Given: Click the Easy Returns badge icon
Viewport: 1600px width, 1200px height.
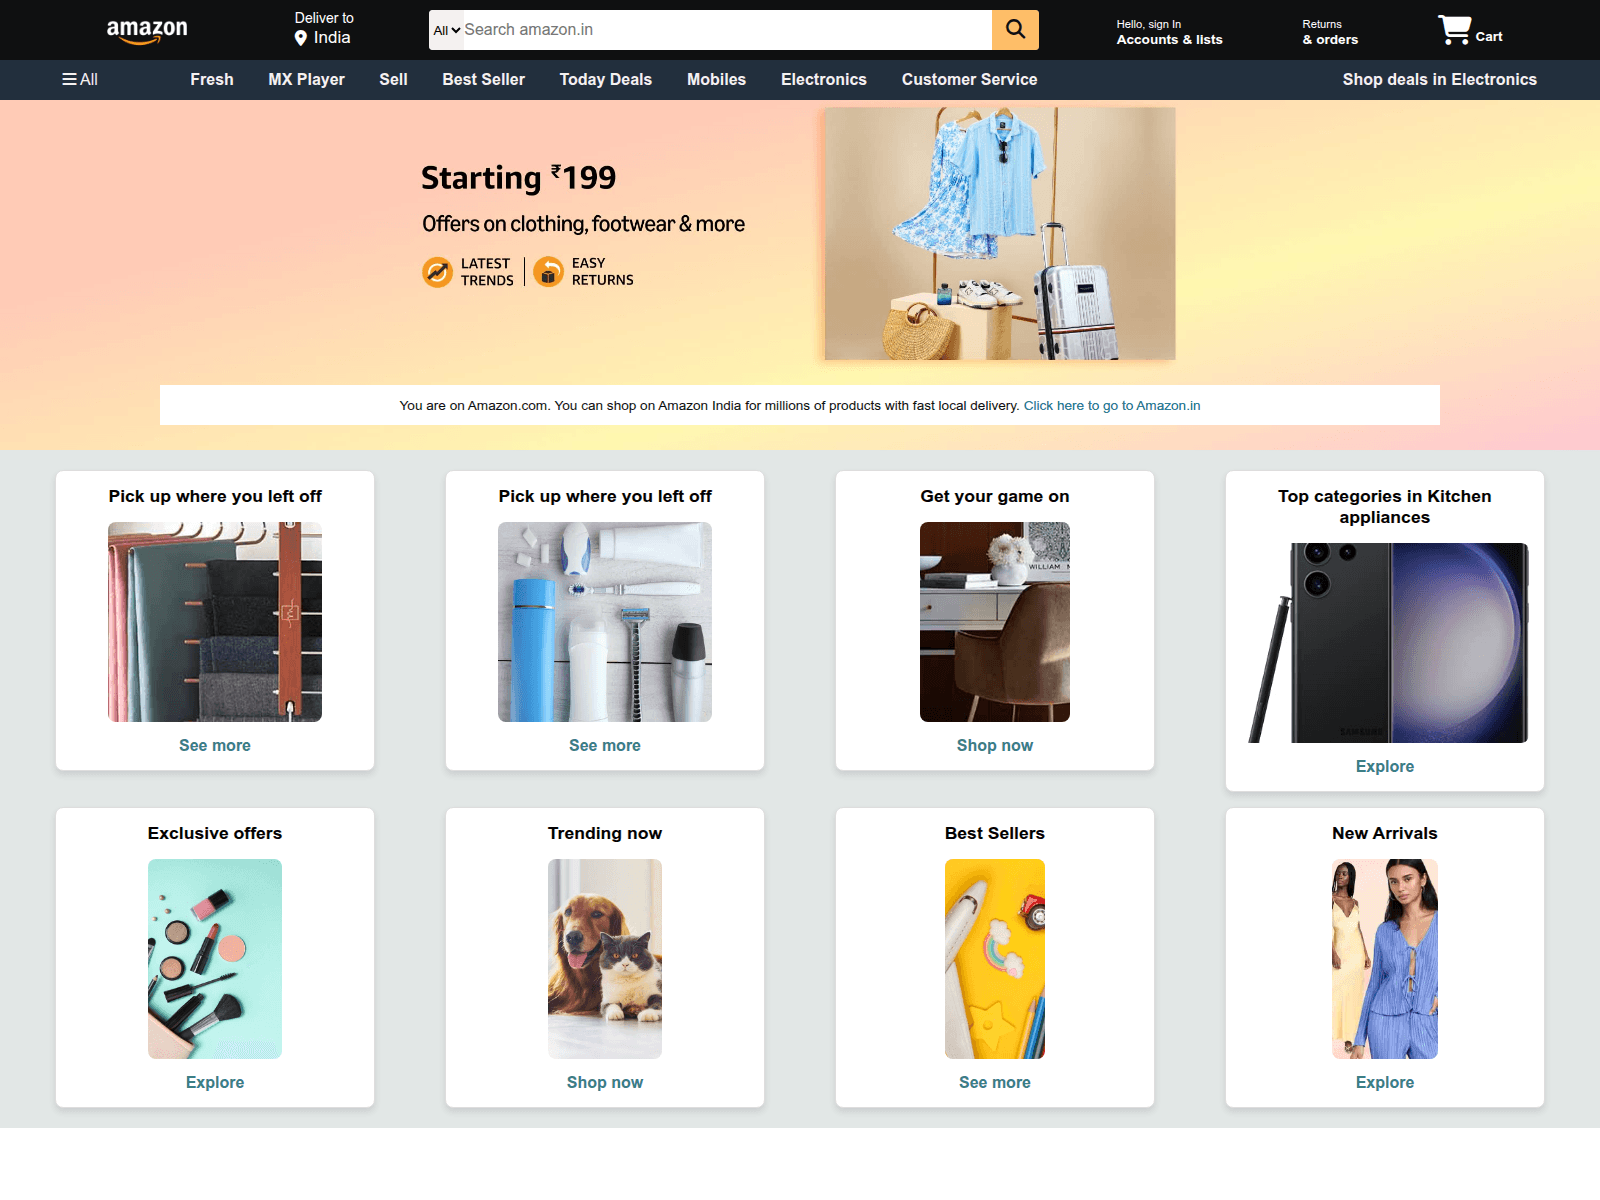Looking at the screenshot, I should 548,272.
